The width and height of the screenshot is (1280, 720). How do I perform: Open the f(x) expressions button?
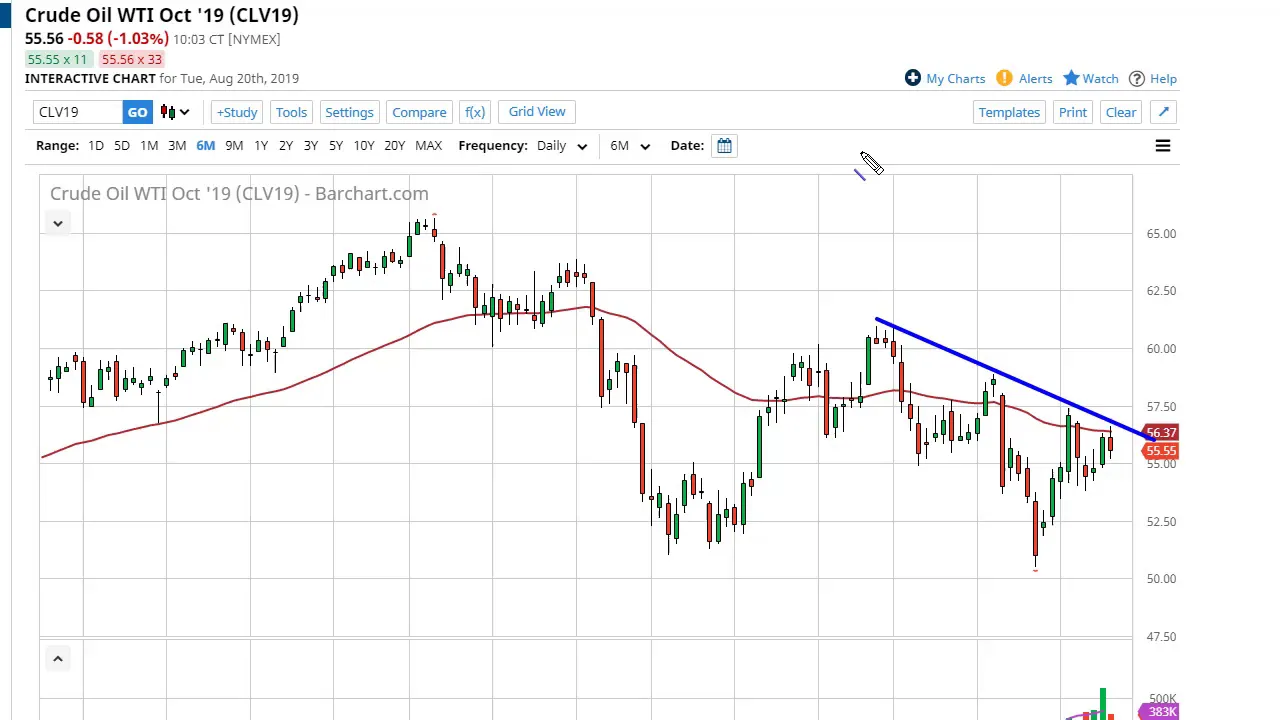coord(475,112)
